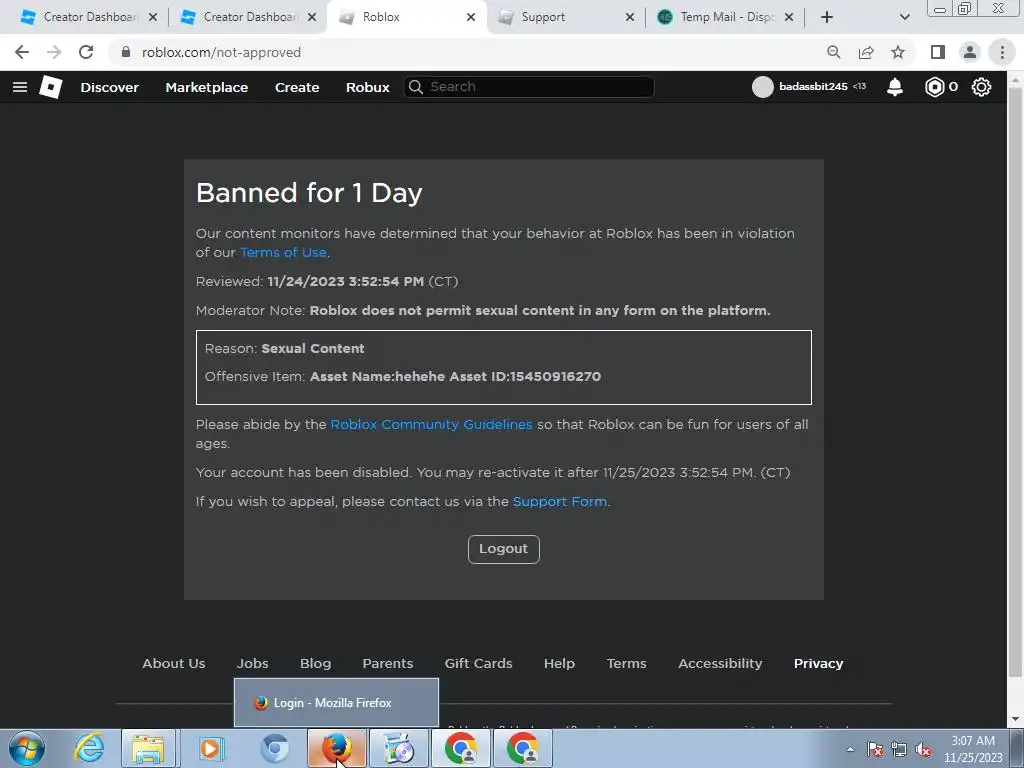Open the notifications bell
Viewport: 1024px width, 768px height.
pos(895,87)
